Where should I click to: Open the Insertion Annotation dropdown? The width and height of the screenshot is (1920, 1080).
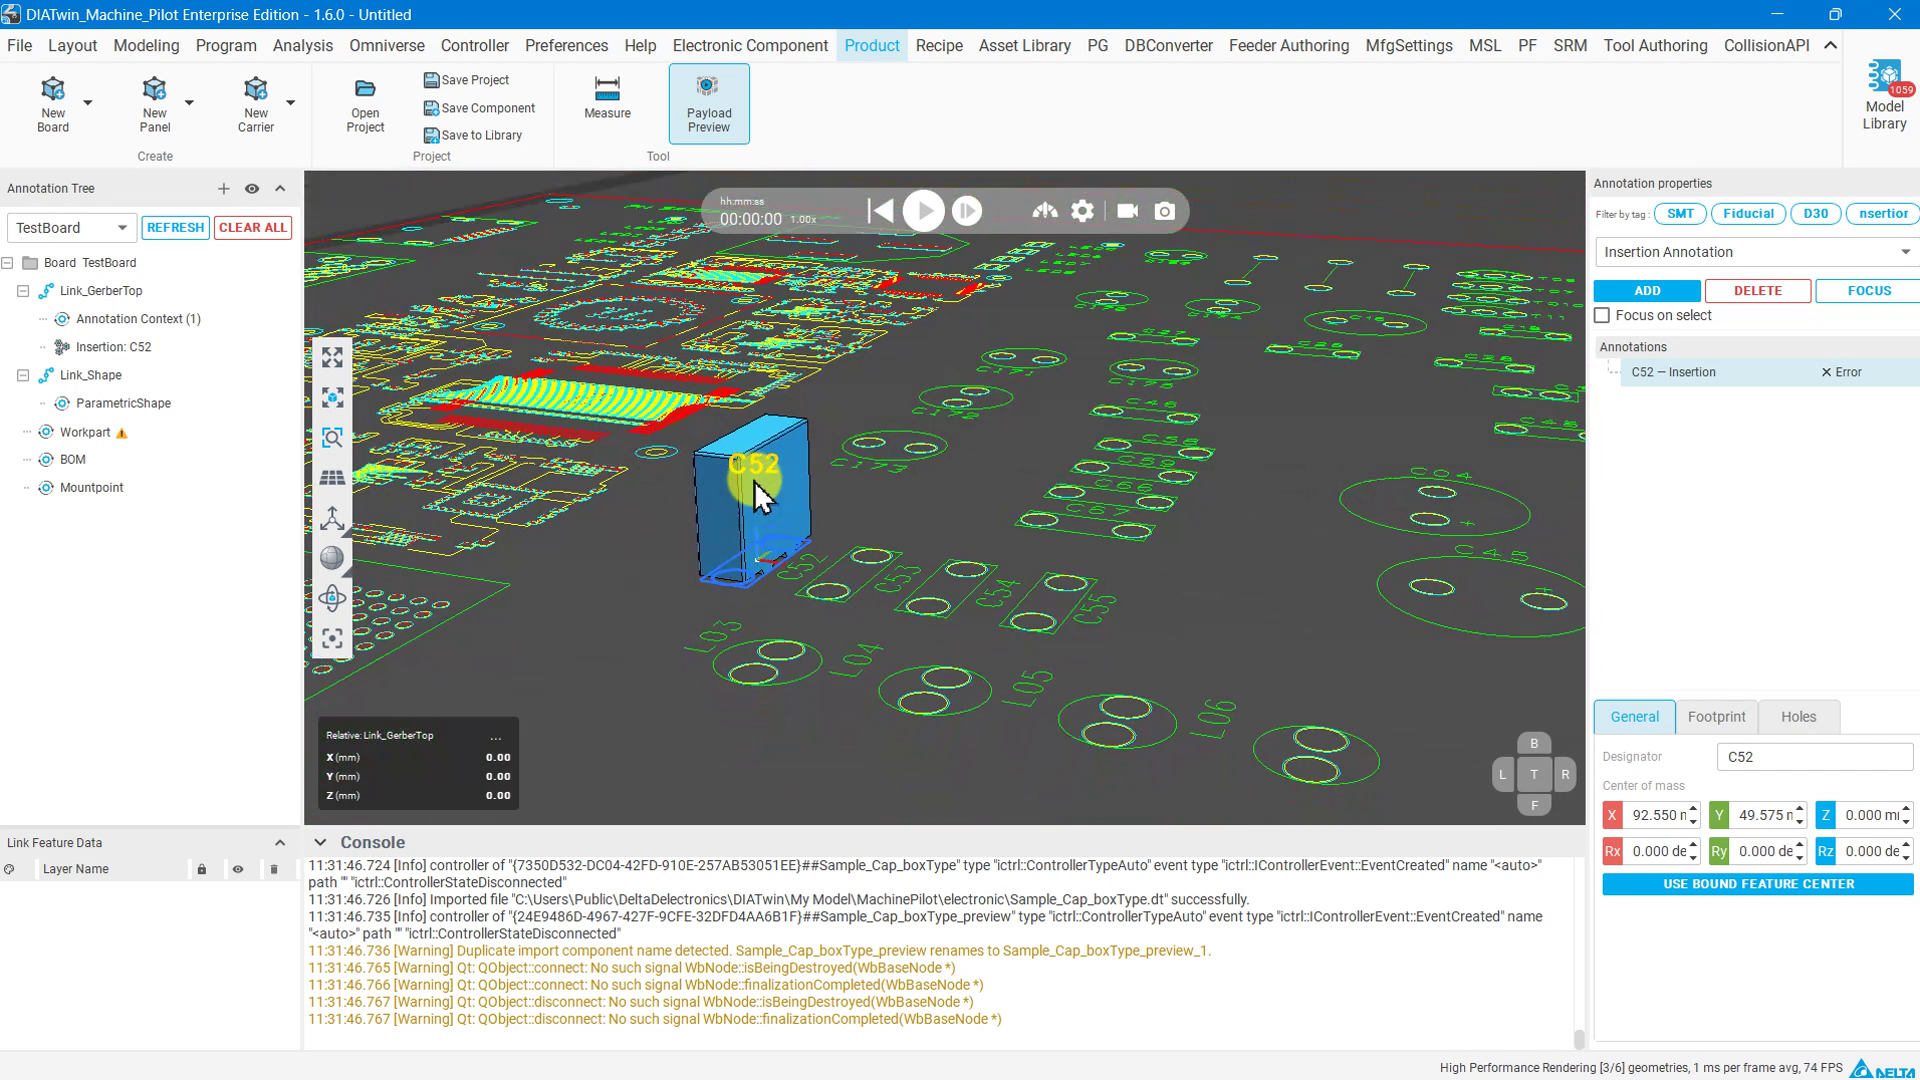(x=1757, y=252)
